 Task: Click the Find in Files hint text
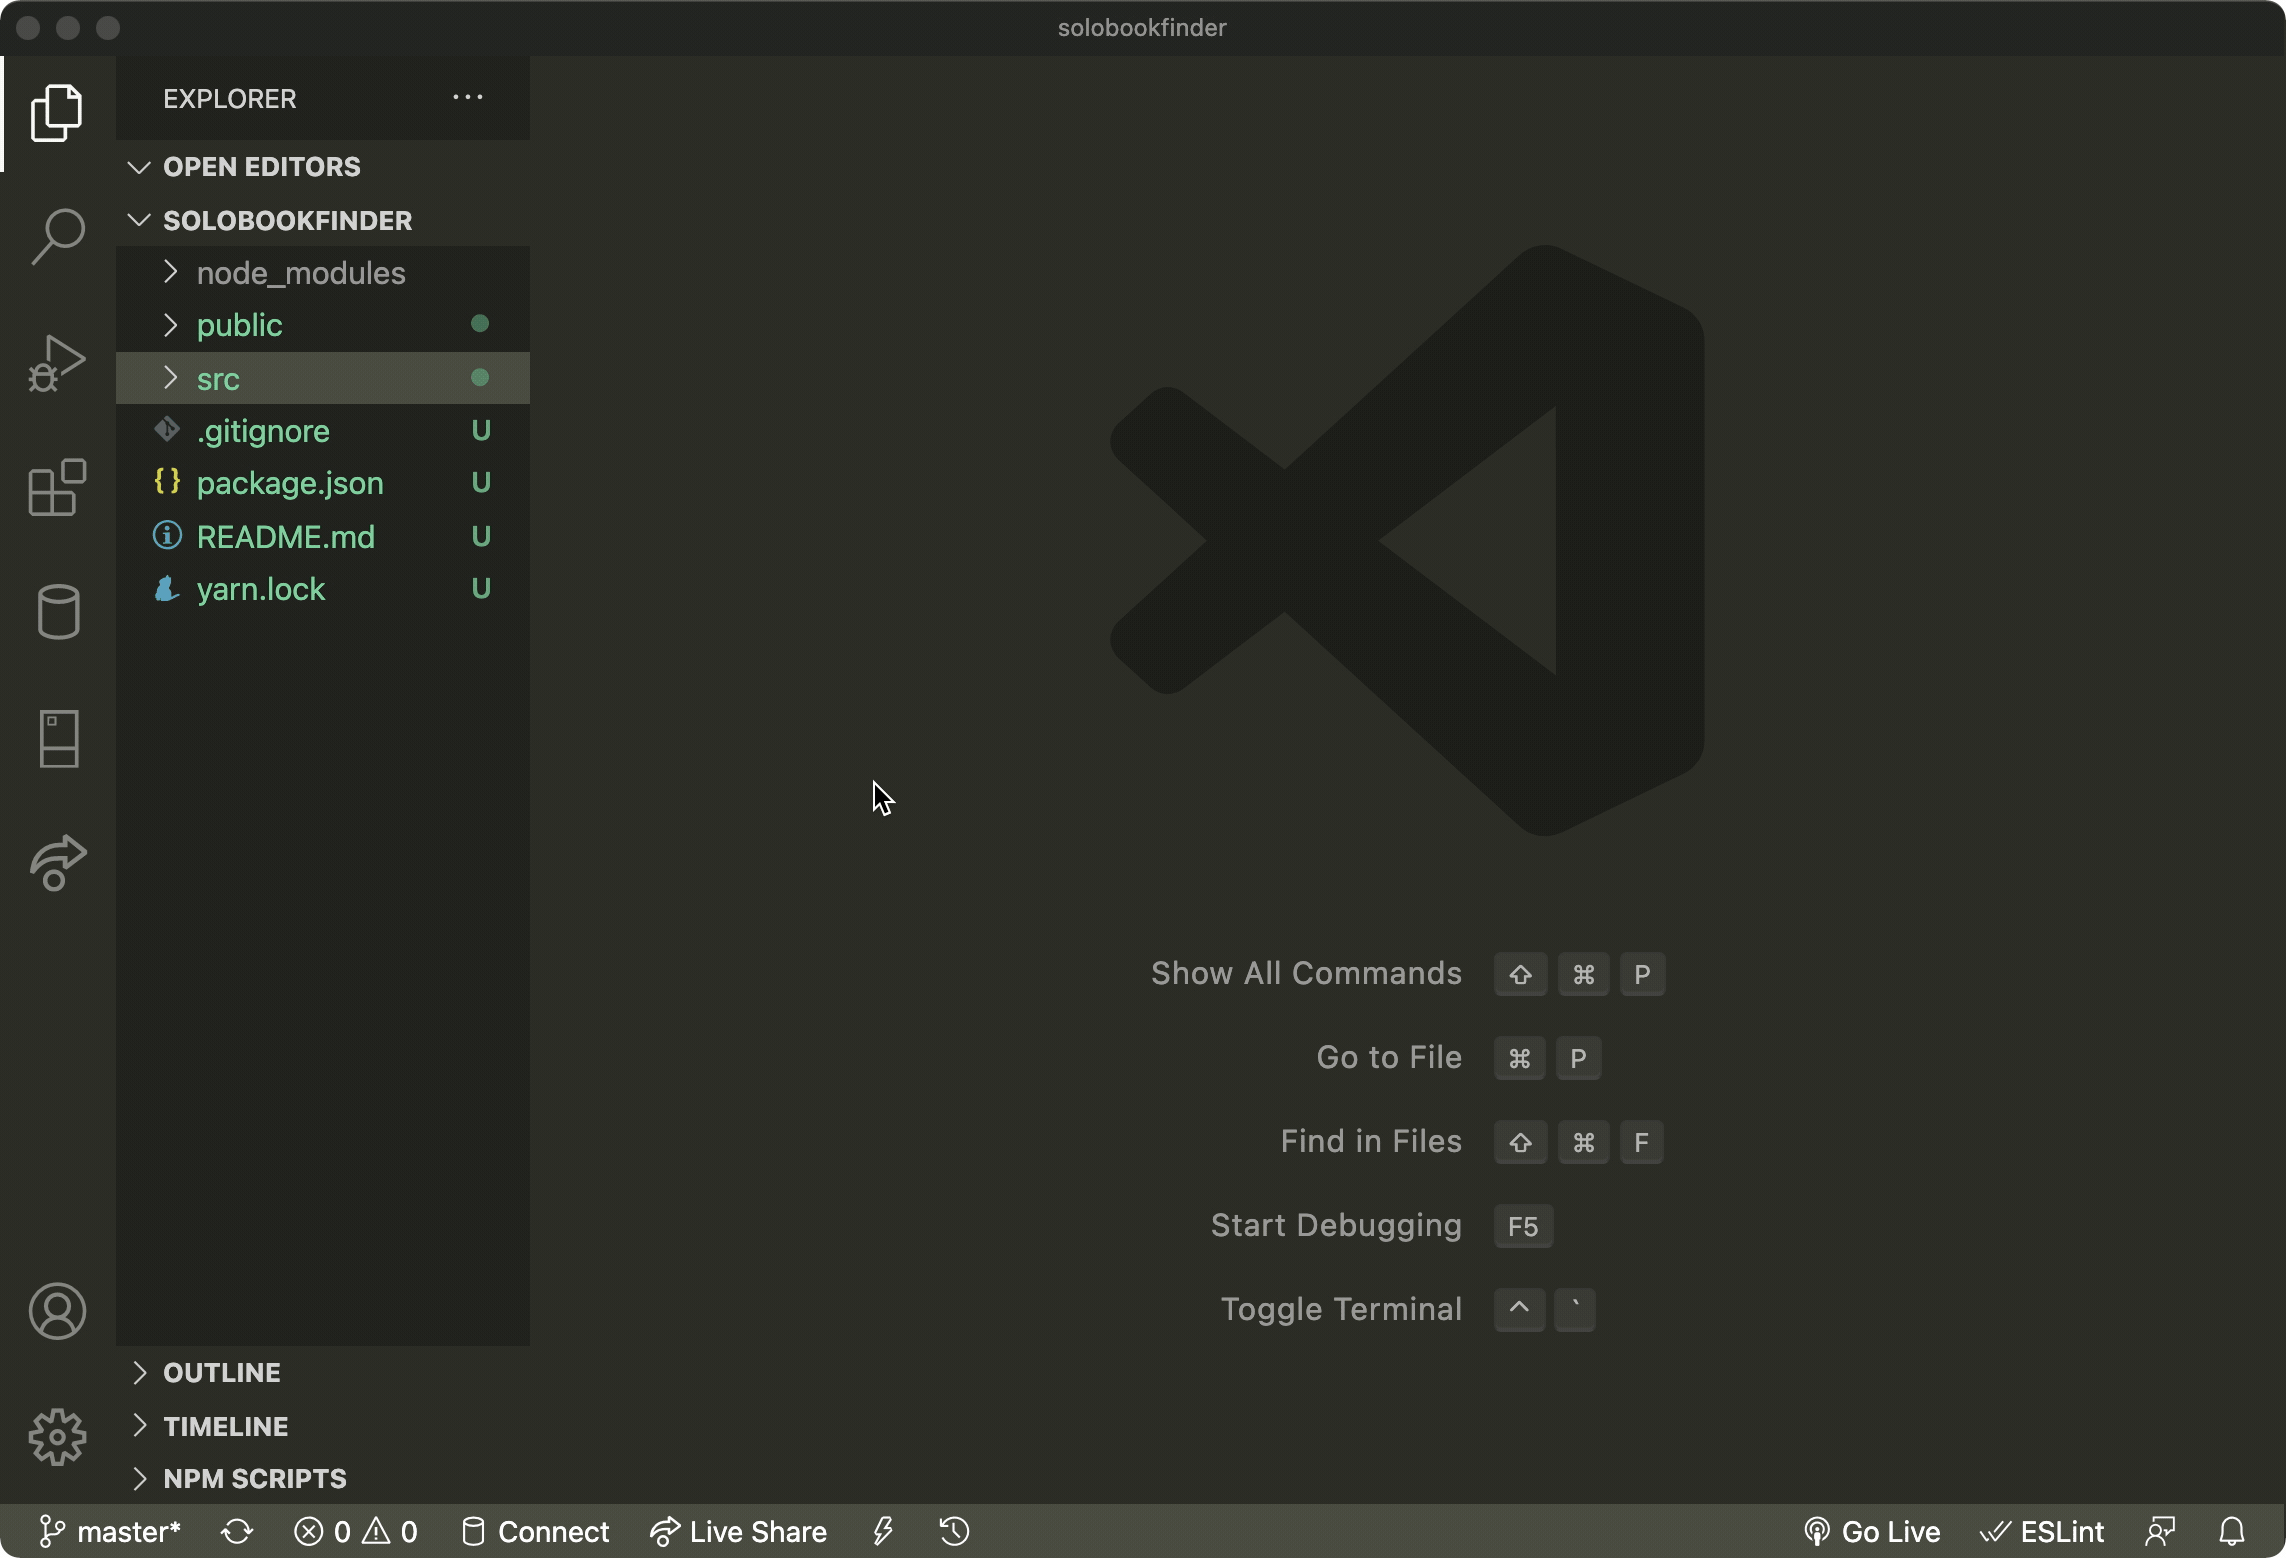pyautogui.click(x=1371, y=1141)
